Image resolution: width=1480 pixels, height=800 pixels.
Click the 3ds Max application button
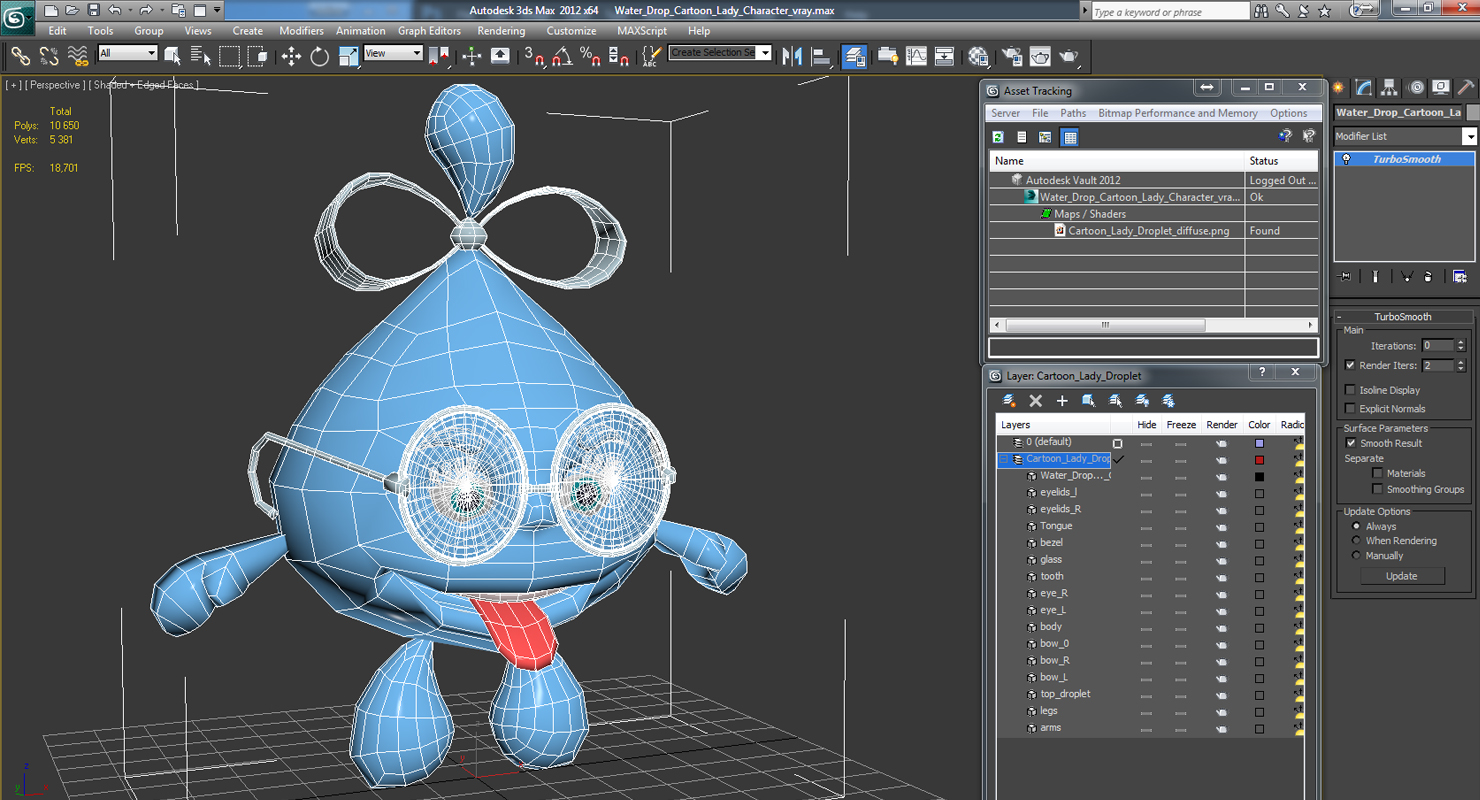tap(17, 17)
